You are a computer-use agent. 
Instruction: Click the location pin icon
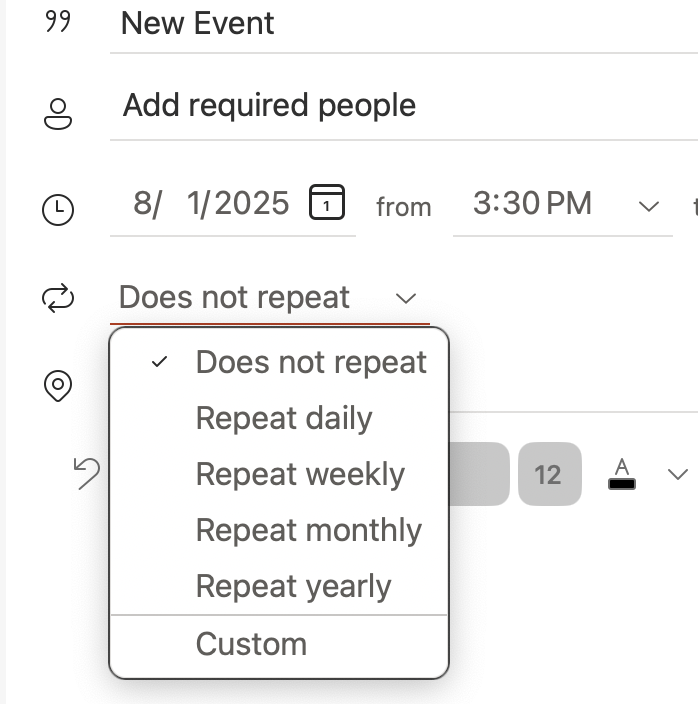click(x=58, y=386)
